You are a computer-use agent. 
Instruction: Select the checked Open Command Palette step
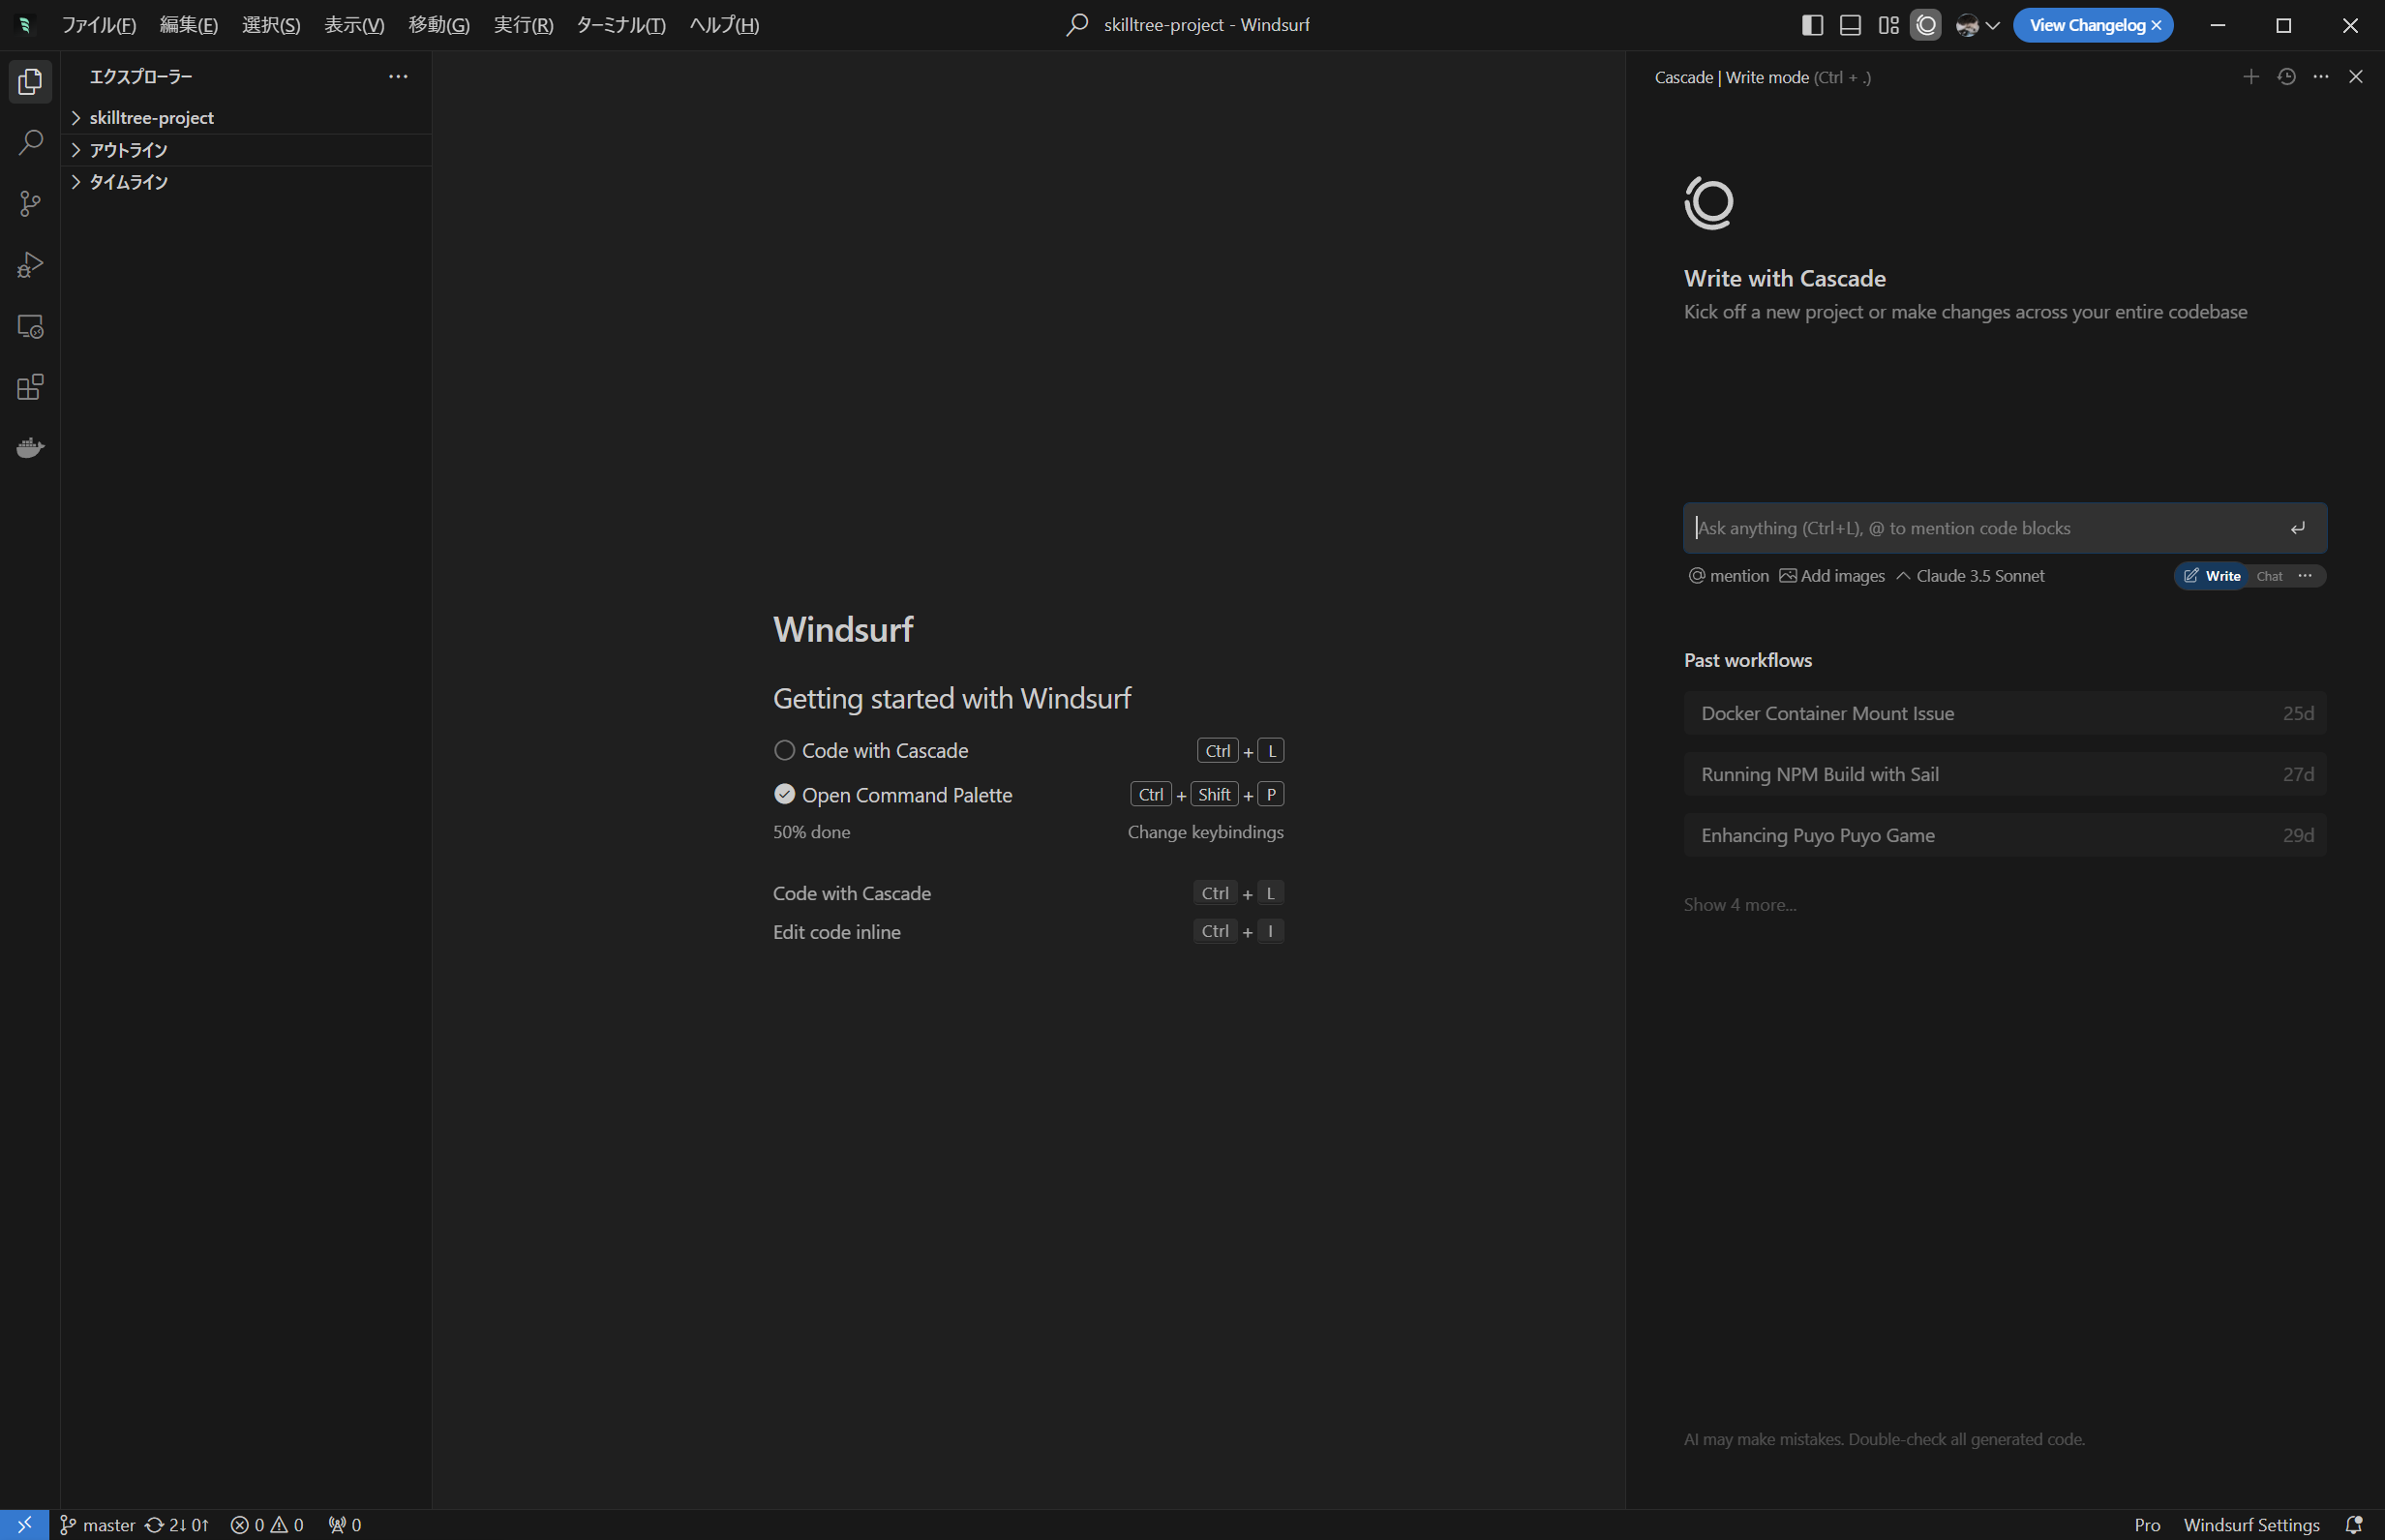pos(1028,794)
